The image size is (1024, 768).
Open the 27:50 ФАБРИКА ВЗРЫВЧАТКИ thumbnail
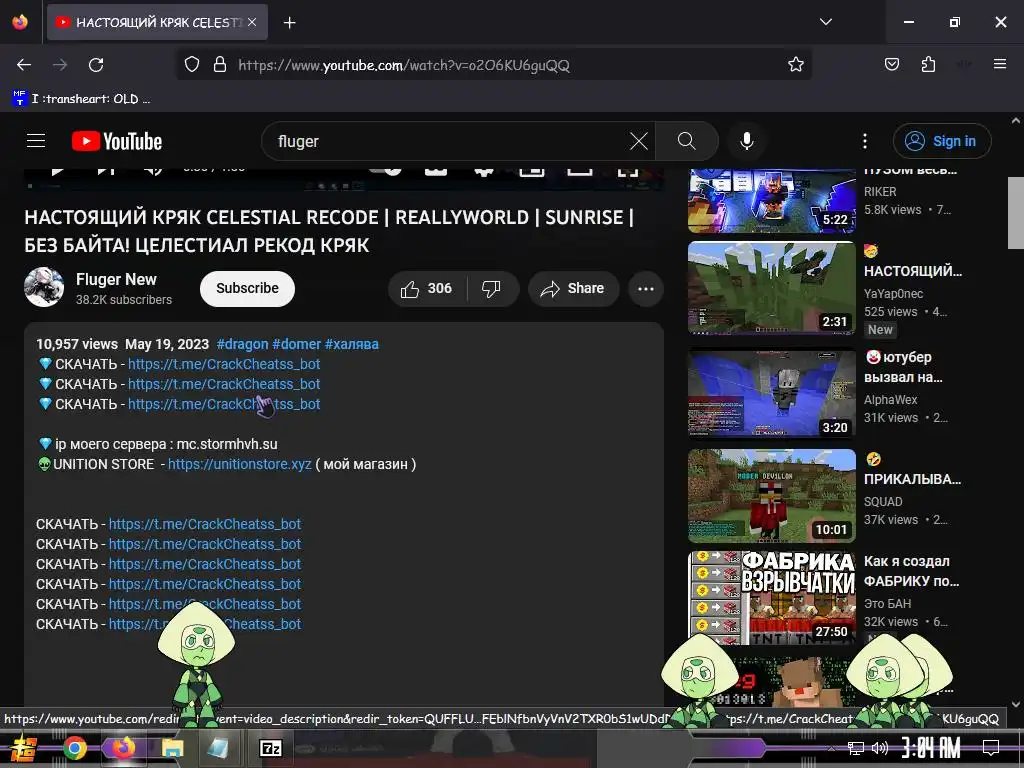click(x=771, y=598)
